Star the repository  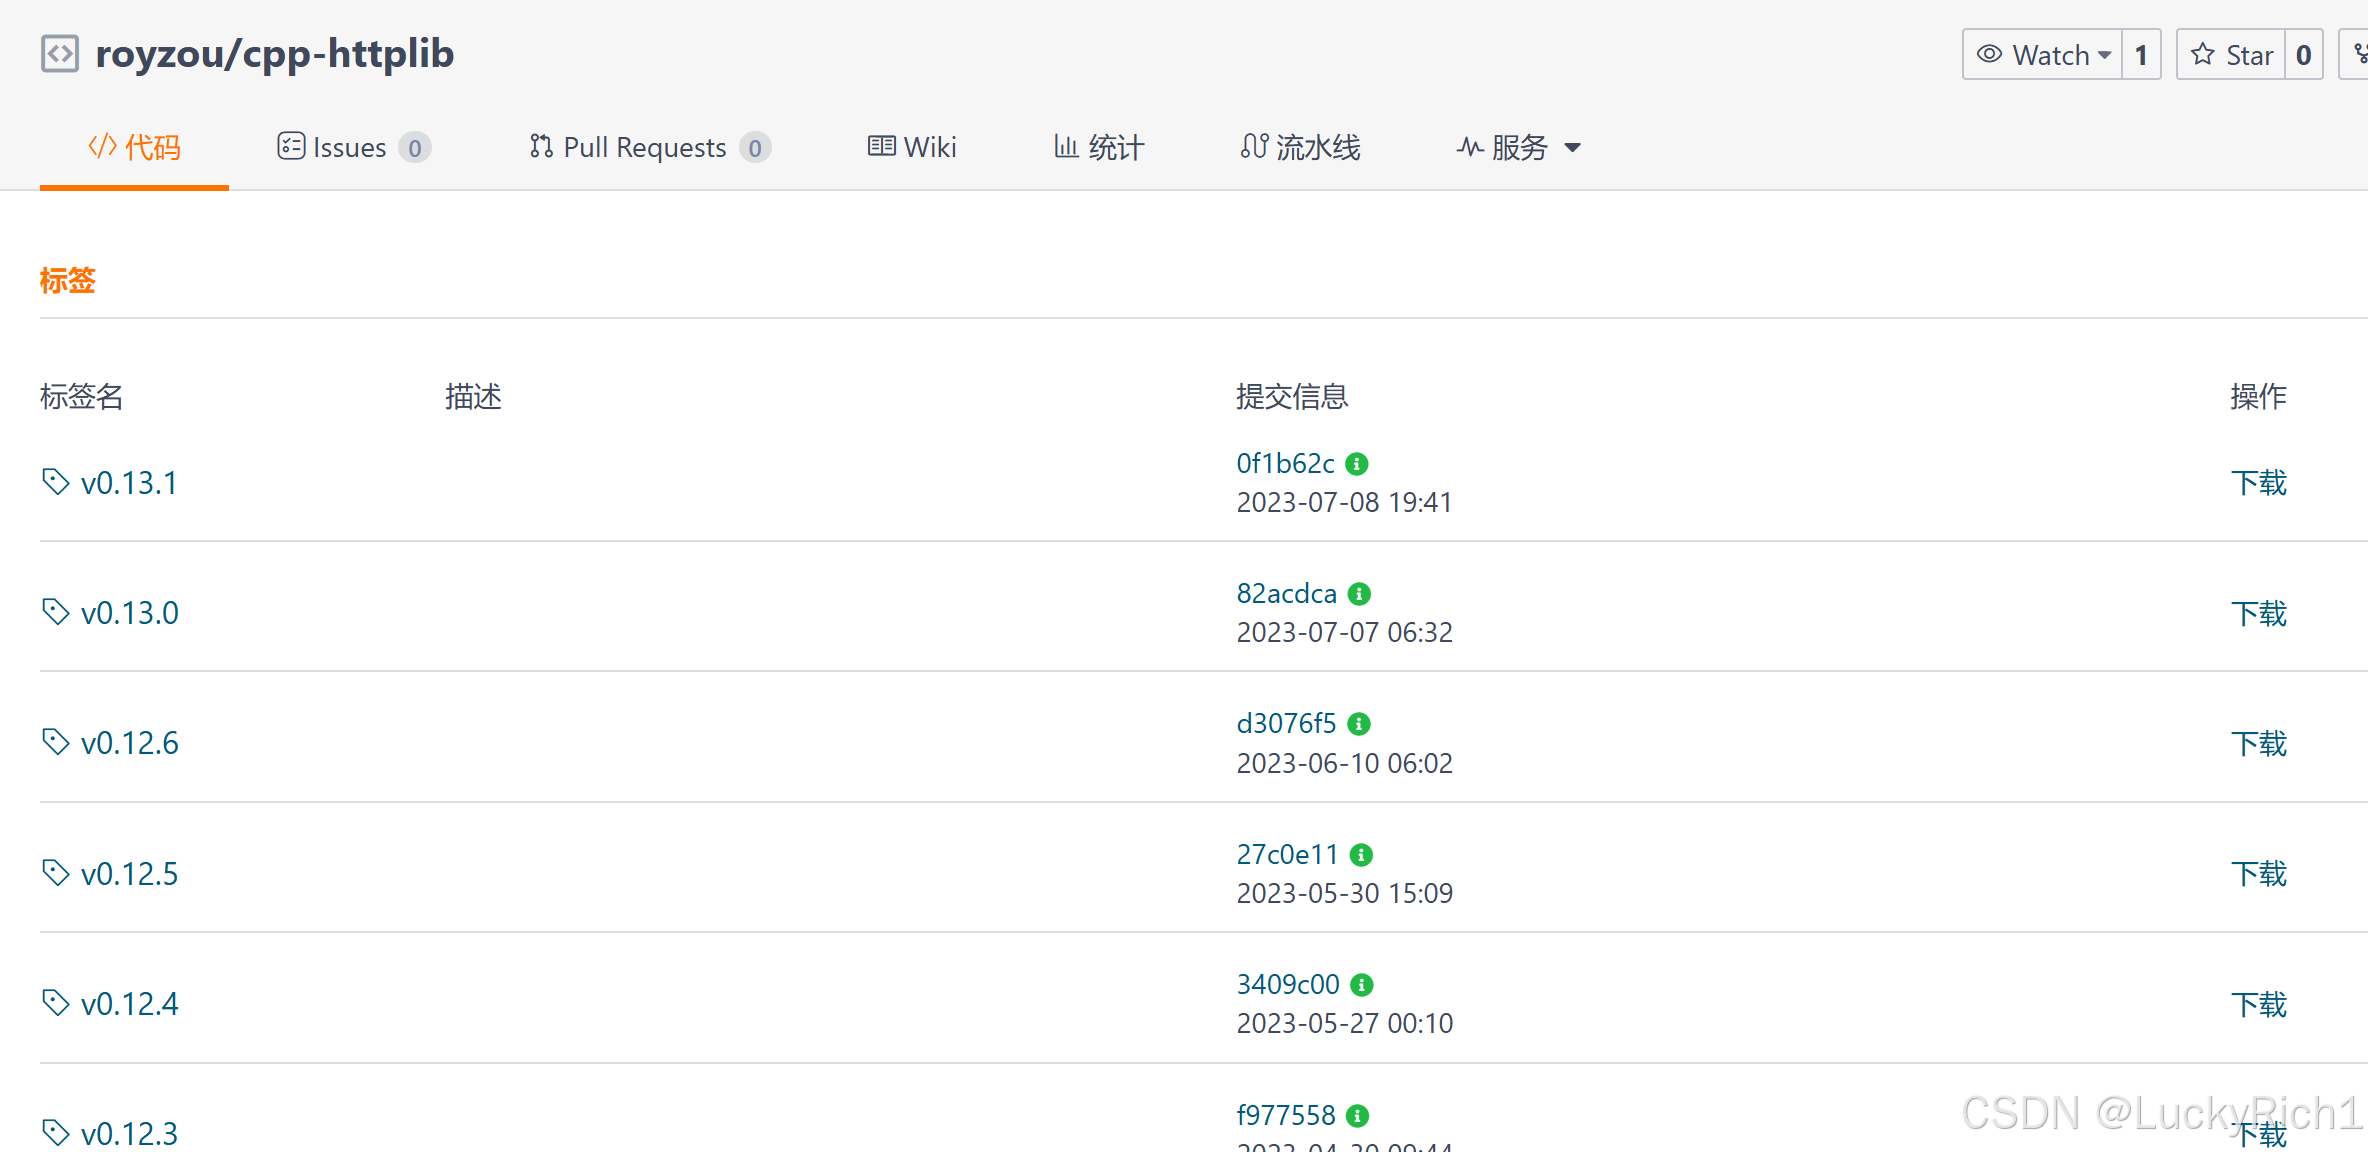tap(2231, 55)
